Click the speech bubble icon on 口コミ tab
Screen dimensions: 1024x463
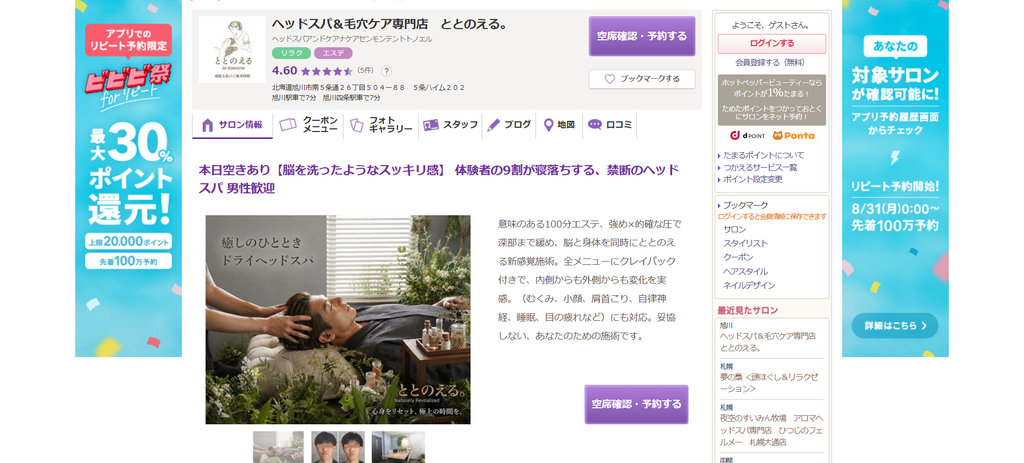594,125
